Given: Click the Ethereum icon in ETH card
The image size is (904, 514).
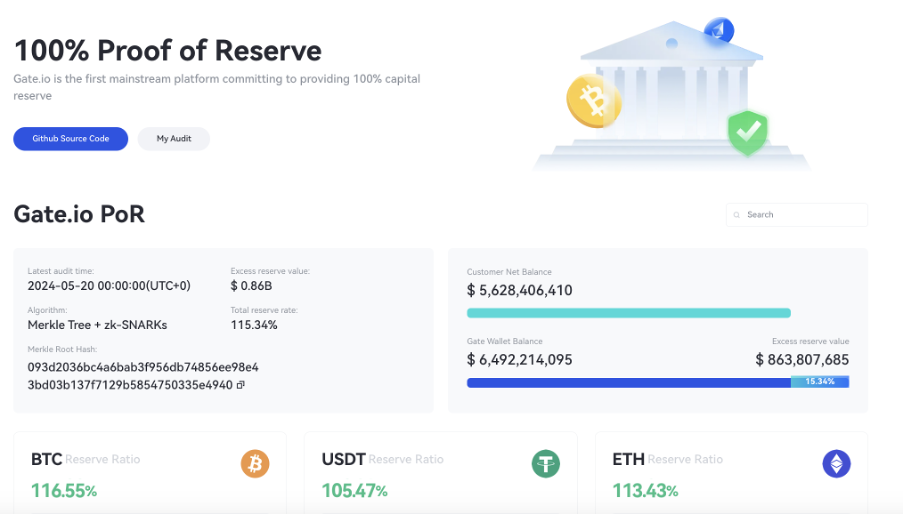Looking at the screenshot, I should pyautogui.click(x=836, y=464).
